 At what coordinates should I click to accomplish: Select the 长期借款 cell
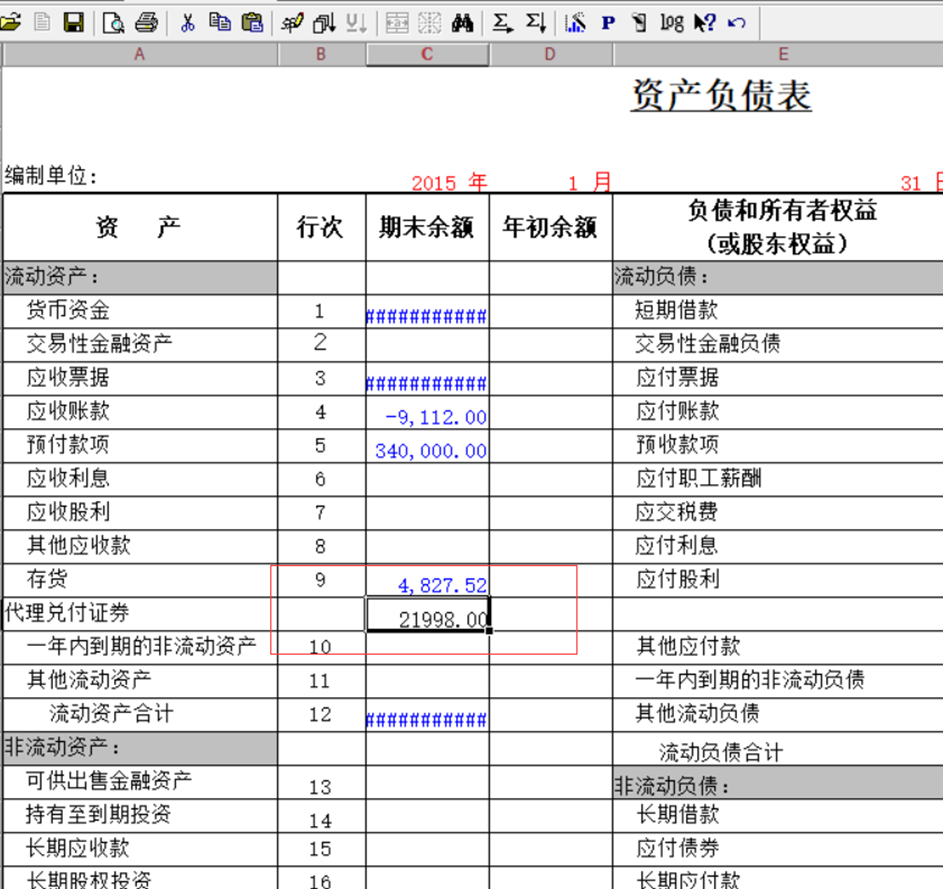(778, 816)
